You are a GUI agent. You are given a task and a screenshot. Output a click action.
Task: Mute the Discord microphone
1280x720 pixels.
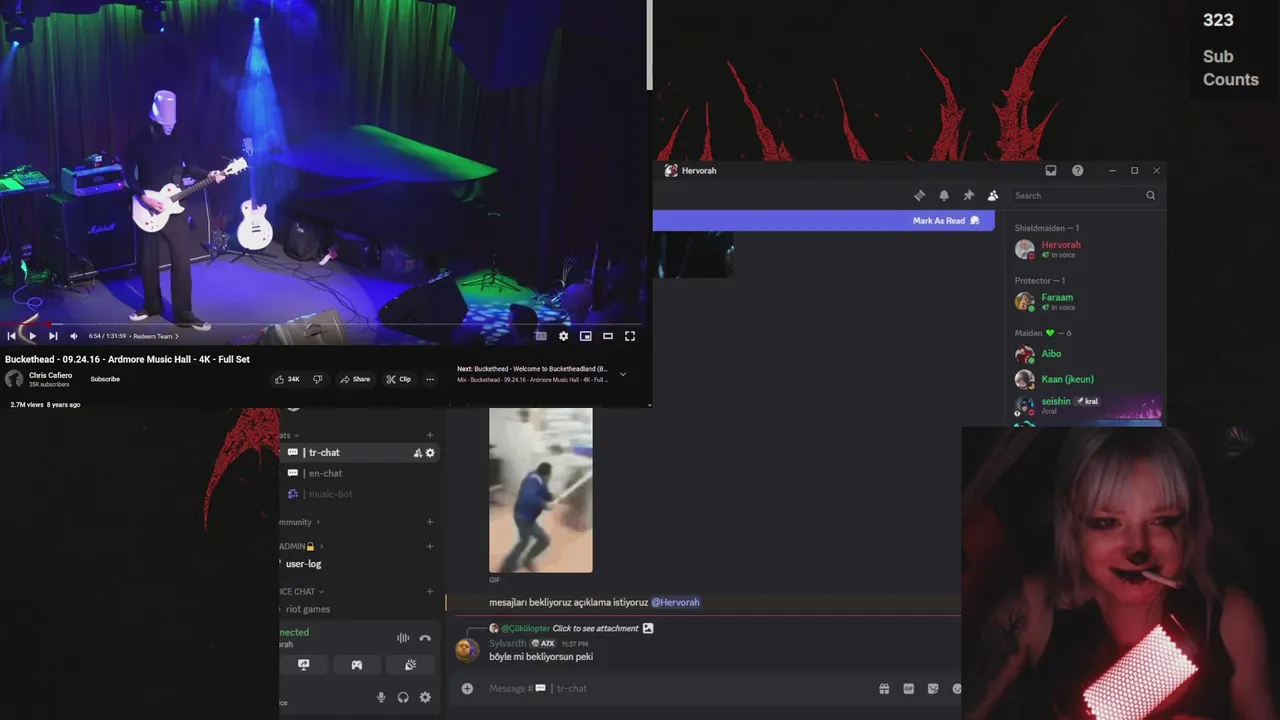[381, 697]
